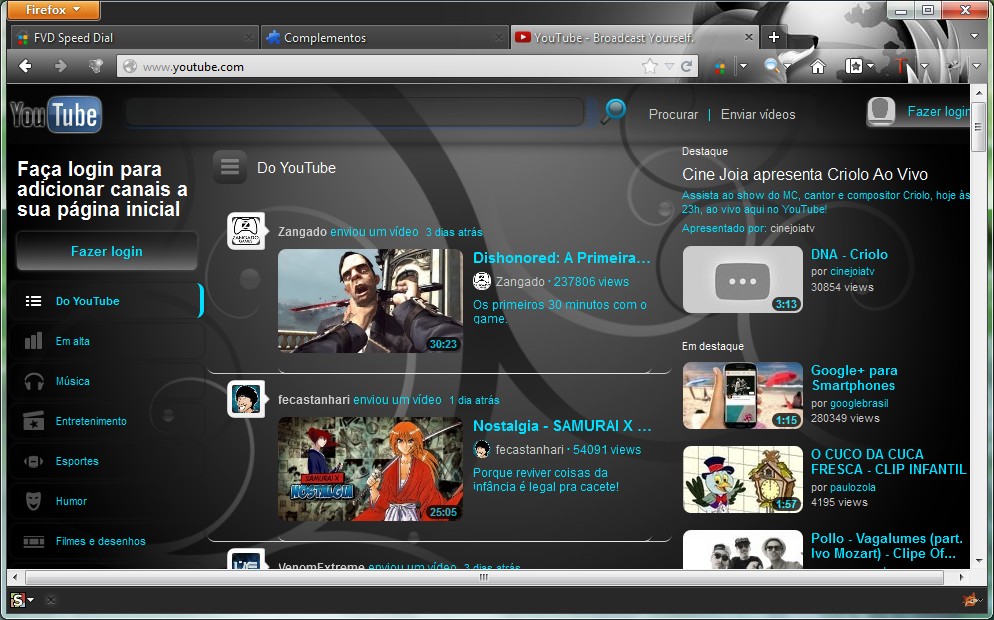Screen dimensions: 994x620
Task: Click into the YouTube search input field
Action: pos(354,112)
